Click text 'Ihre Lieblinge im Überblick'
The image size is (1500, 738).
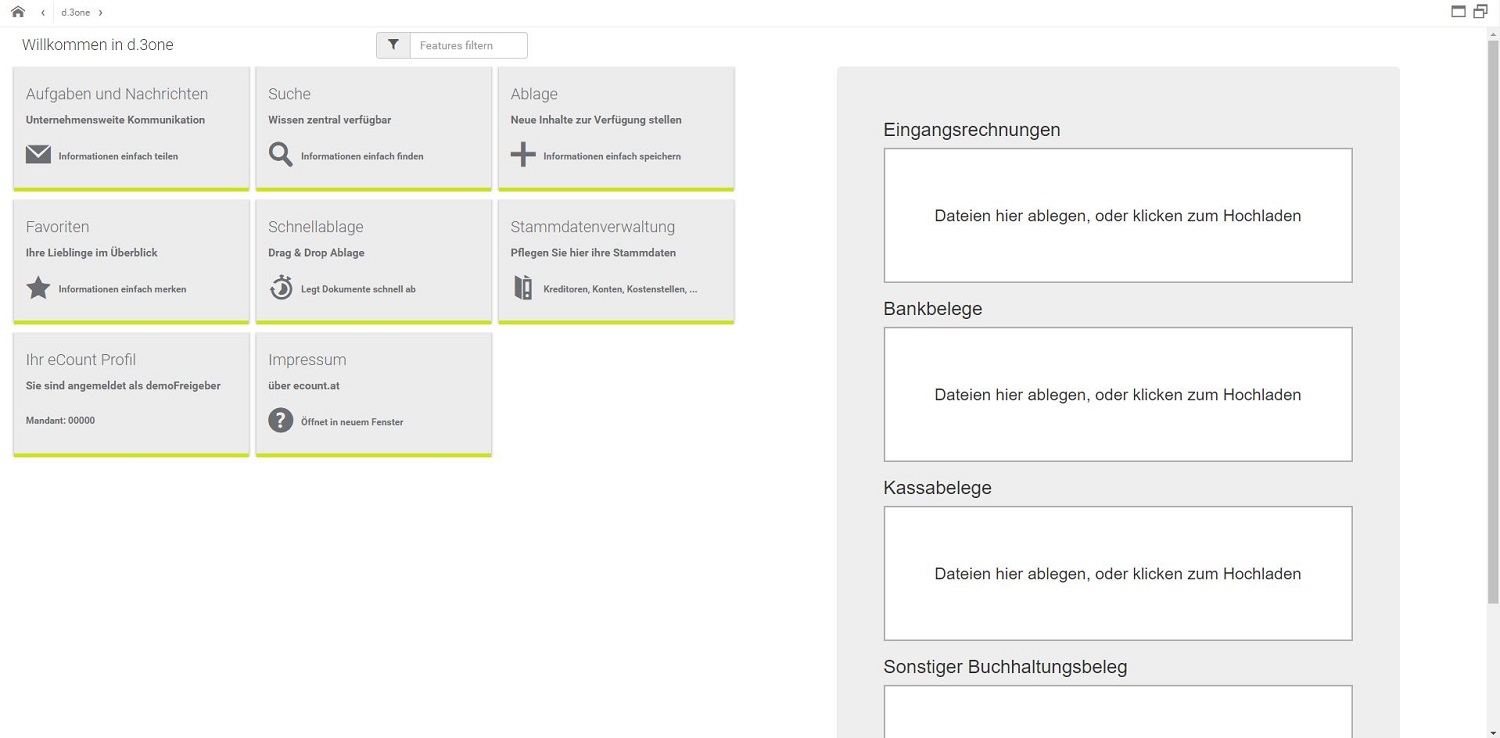92,253
